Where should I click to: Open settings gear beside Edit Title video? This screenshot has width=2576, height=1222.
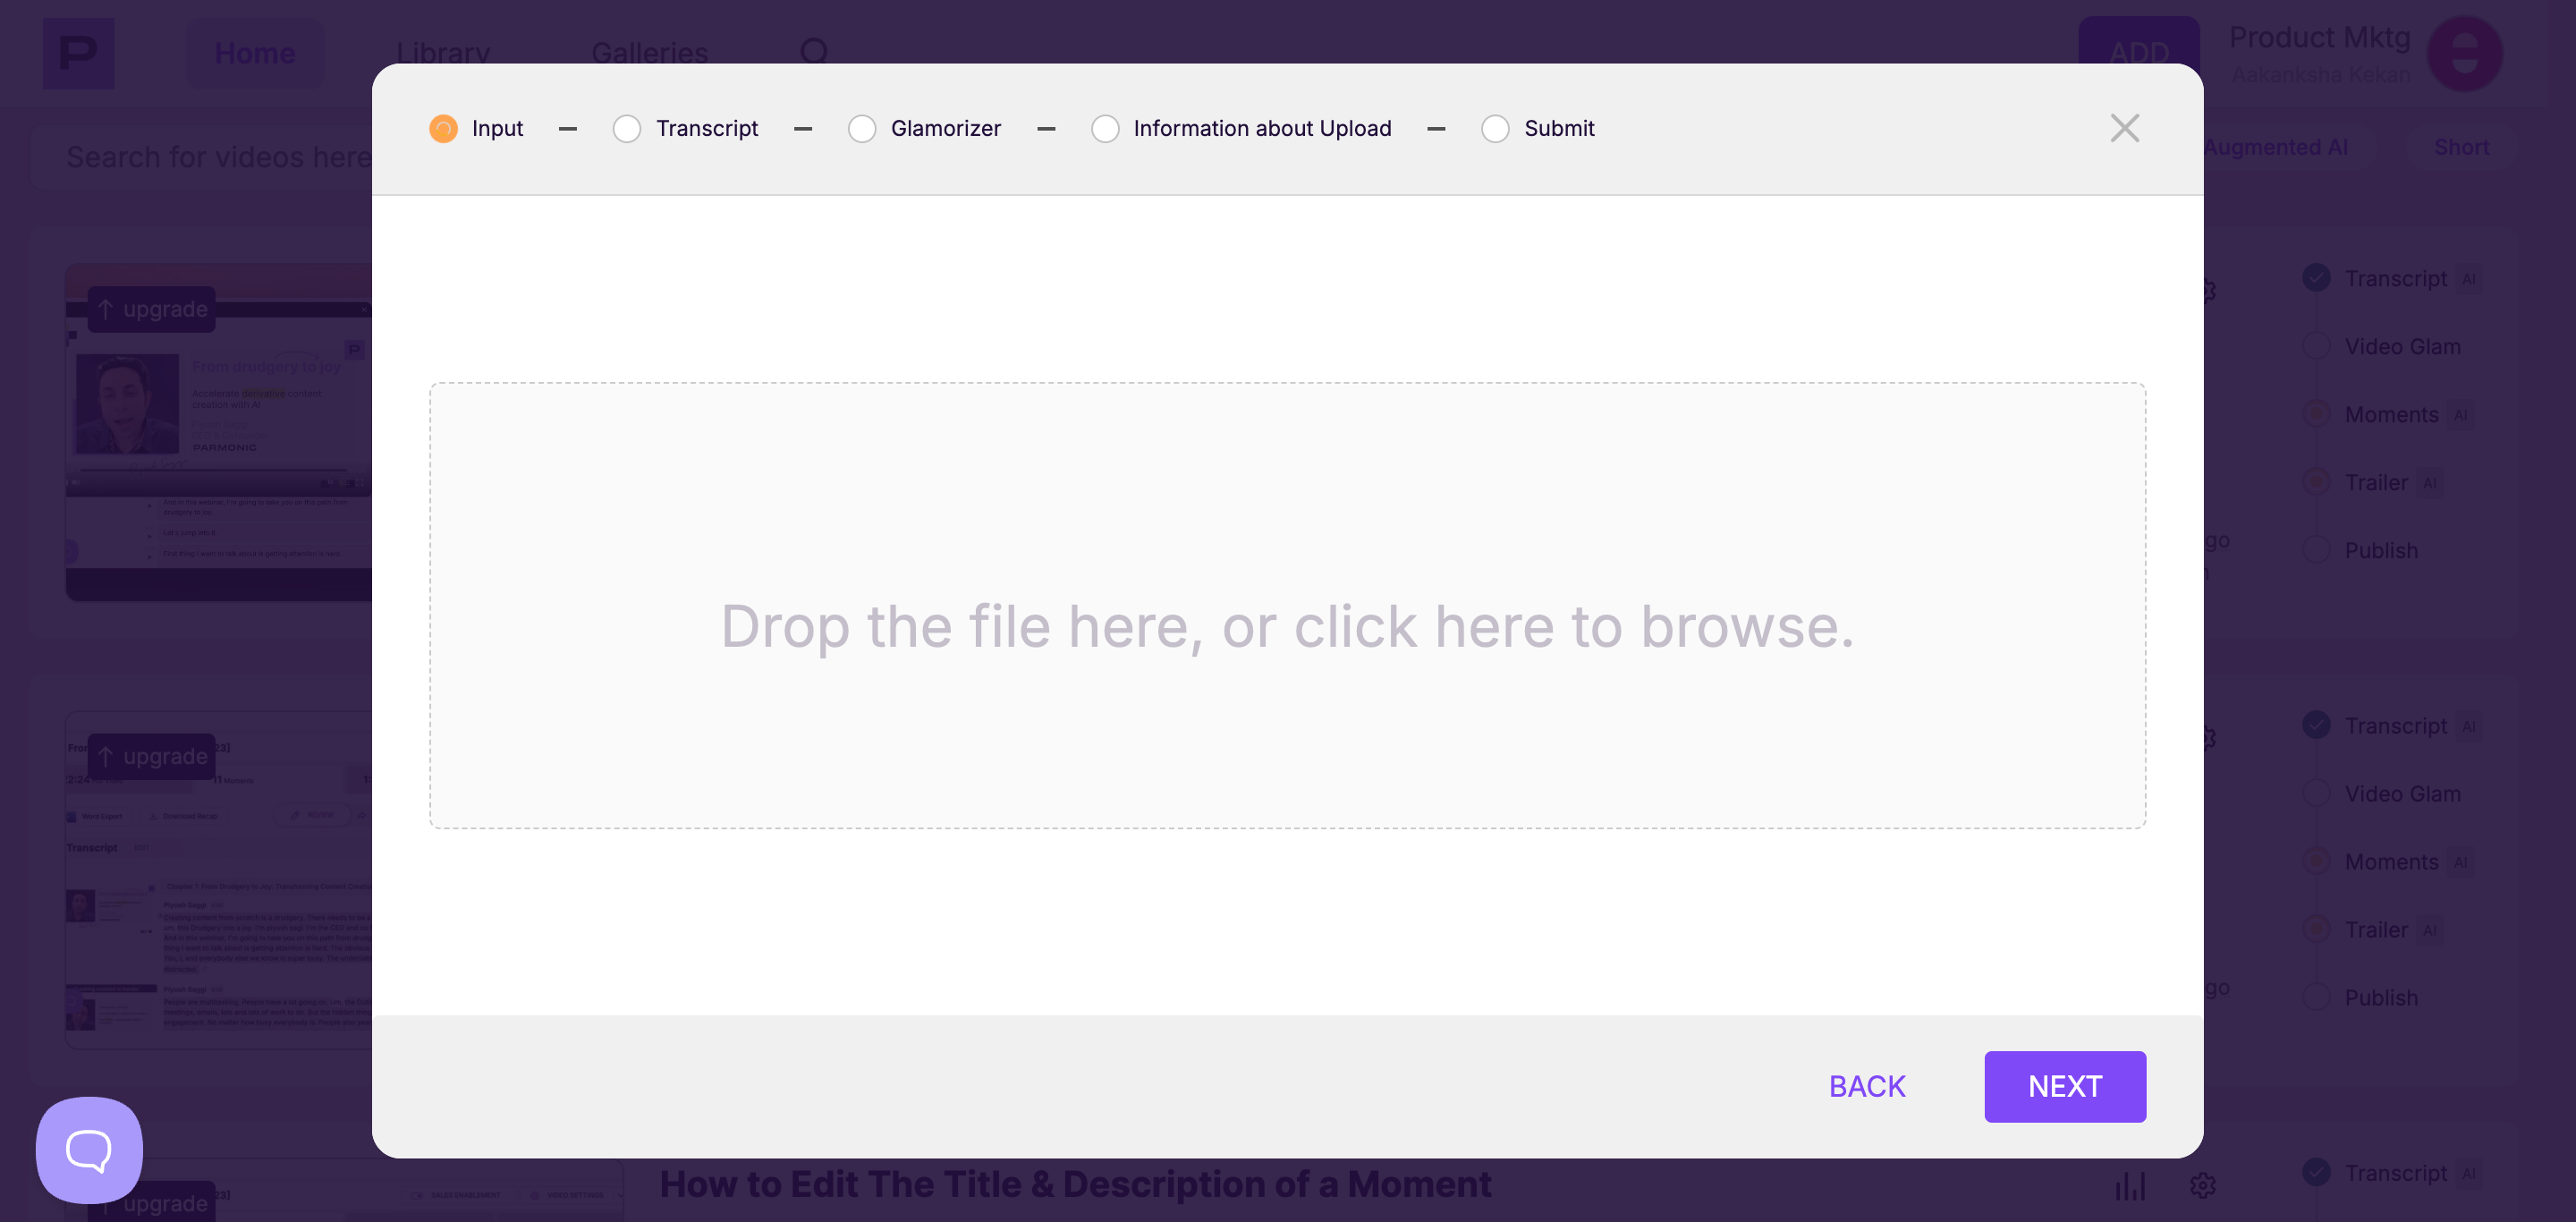click(x=2202, y=1186)
